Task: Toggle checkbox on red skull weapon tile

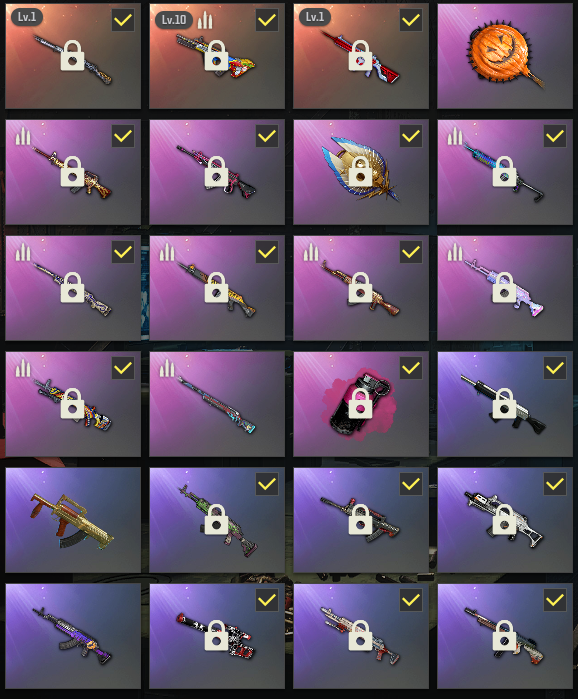Action: click(267, 600)
